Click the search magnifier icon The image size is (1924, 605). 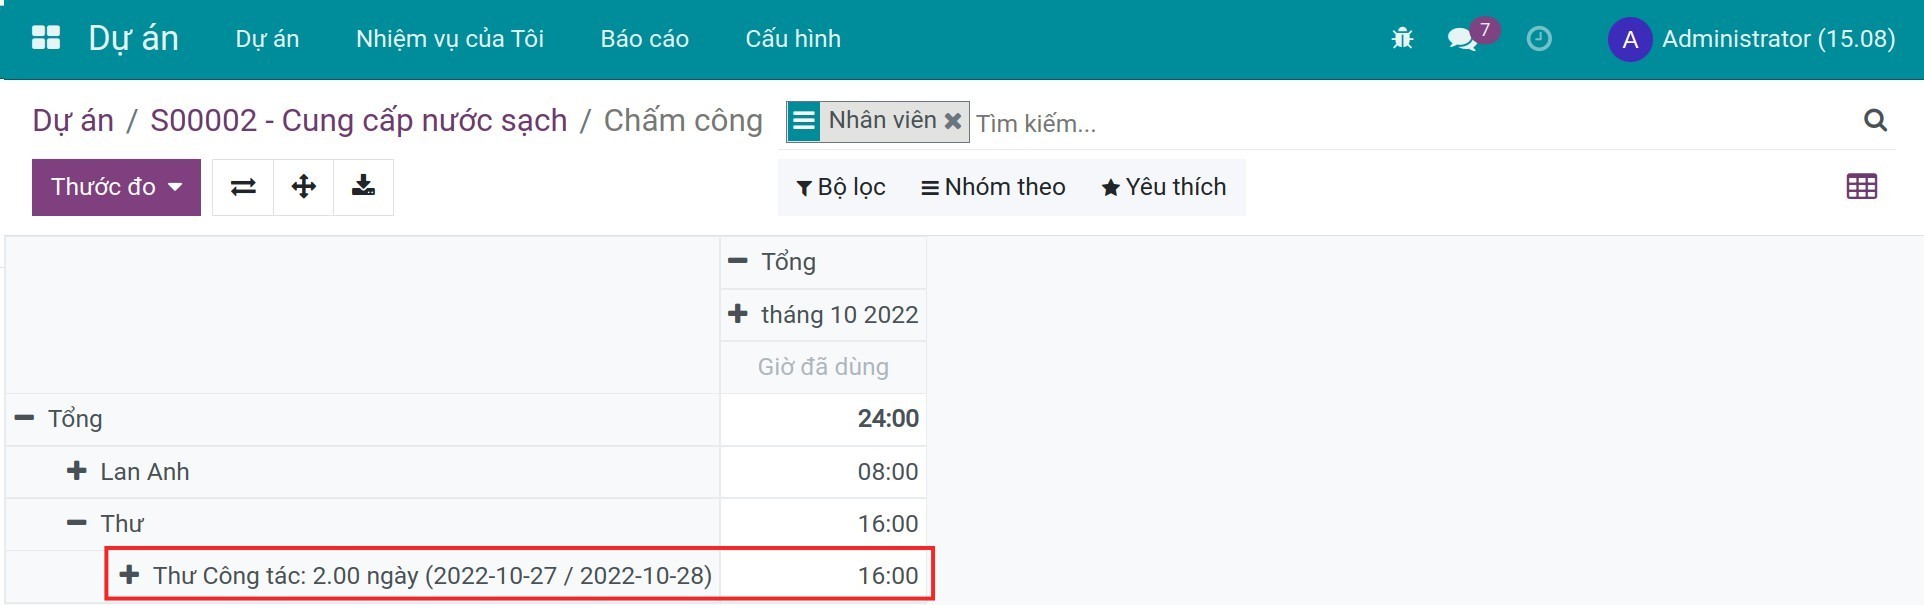(1874, 121)
